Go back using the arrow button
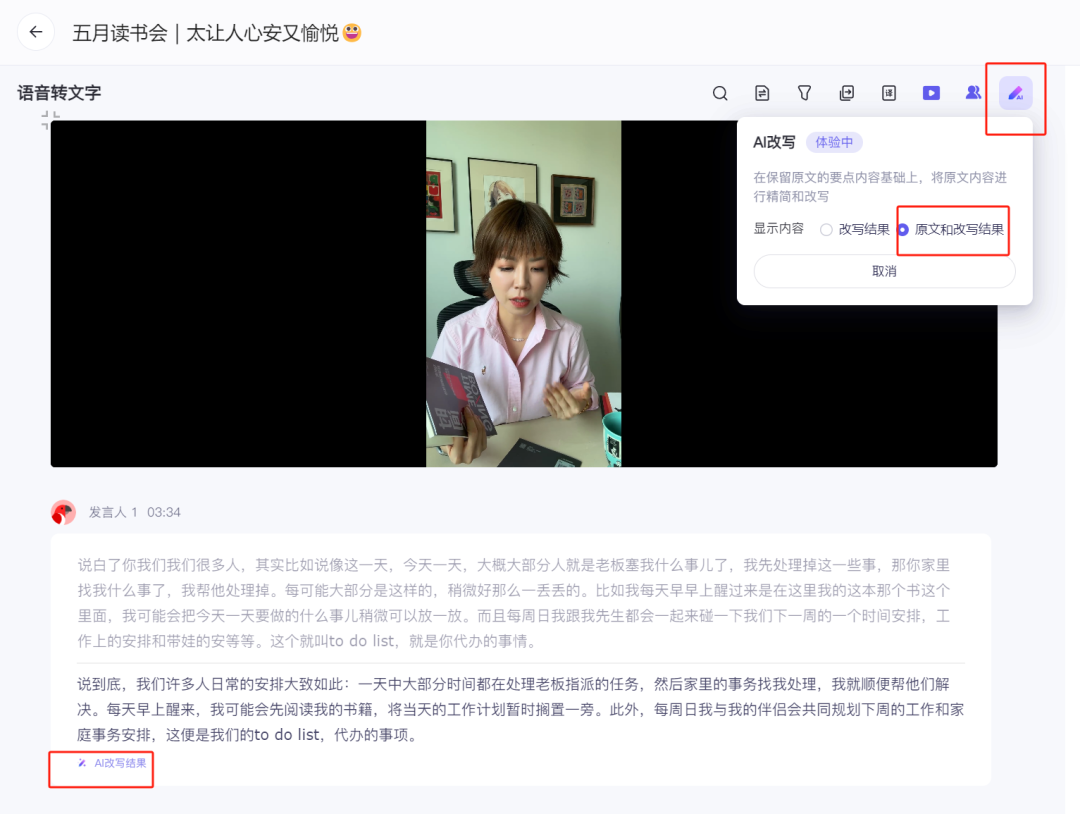This screenshot has width=1080, height=814. pos(36,32)
